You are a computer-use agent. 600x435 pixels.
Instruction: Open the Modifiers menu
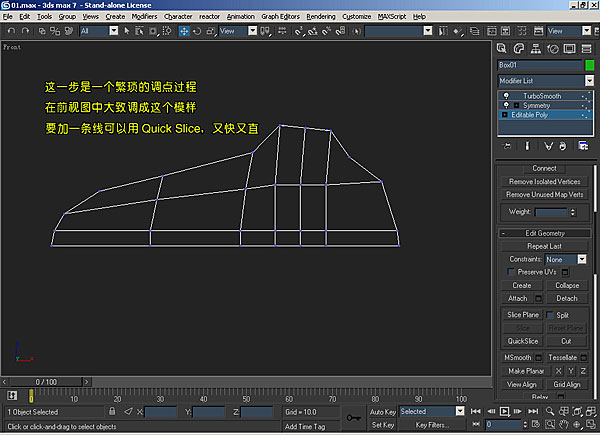coord(144,16)
